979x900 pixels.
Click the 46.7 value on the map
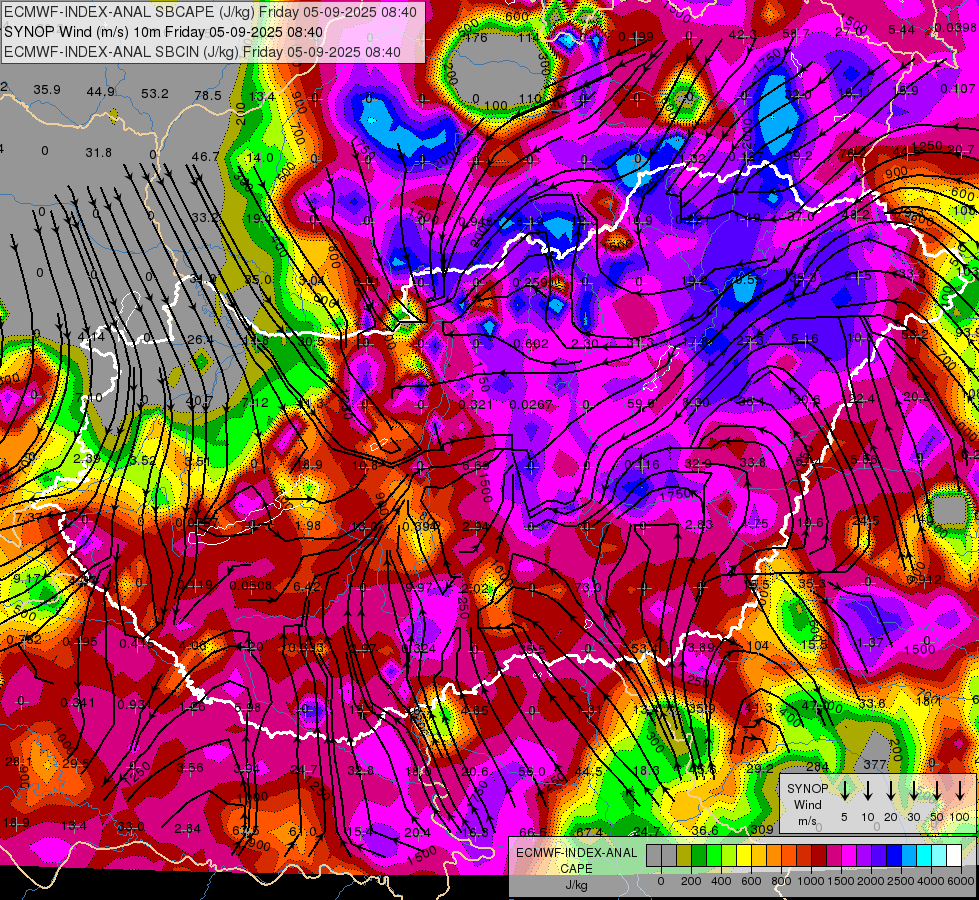[x=205, y=156]
